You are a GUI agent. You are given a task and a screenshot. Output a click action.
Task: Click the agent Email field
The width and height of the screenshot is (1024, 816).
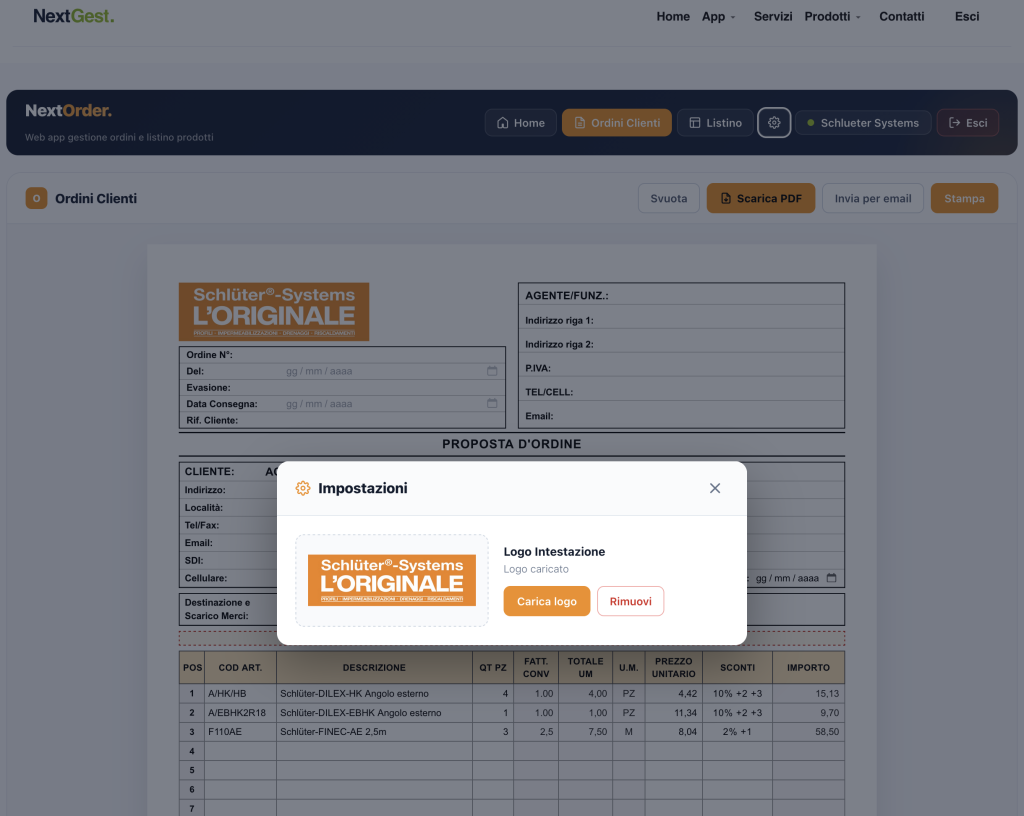(x=681, y=416)
